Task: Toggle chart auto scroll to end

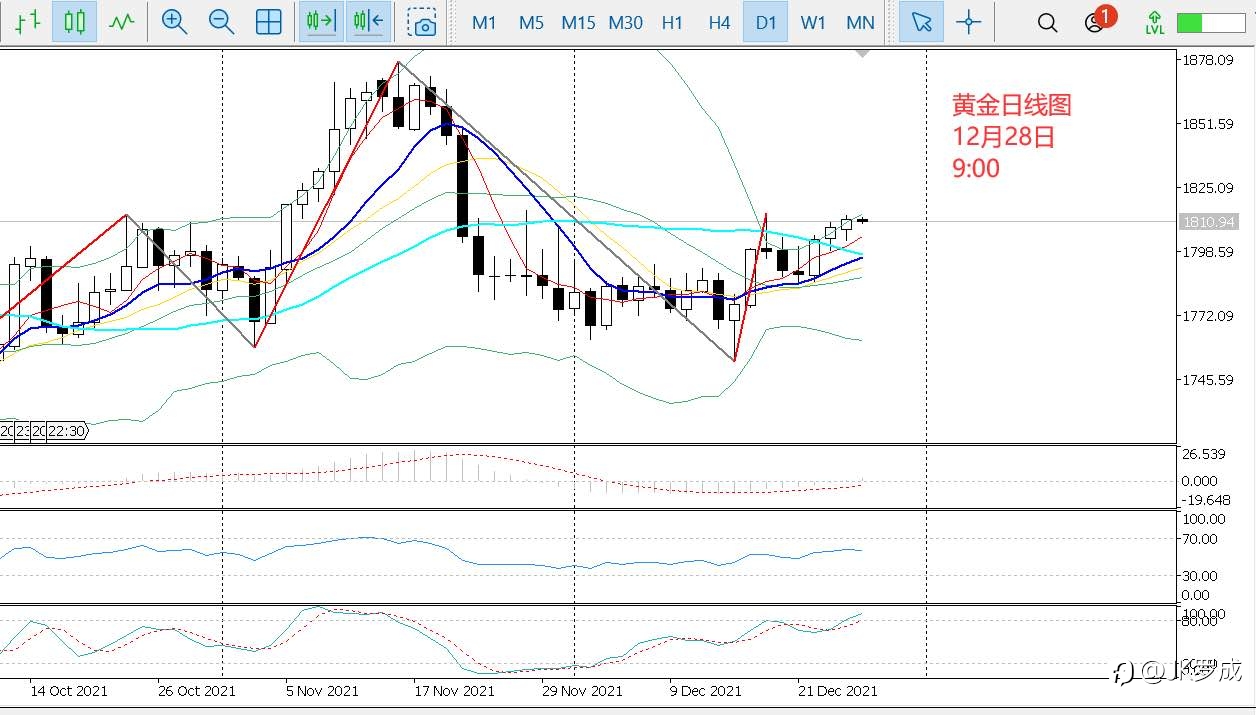Action: click(x=321, y=21)
